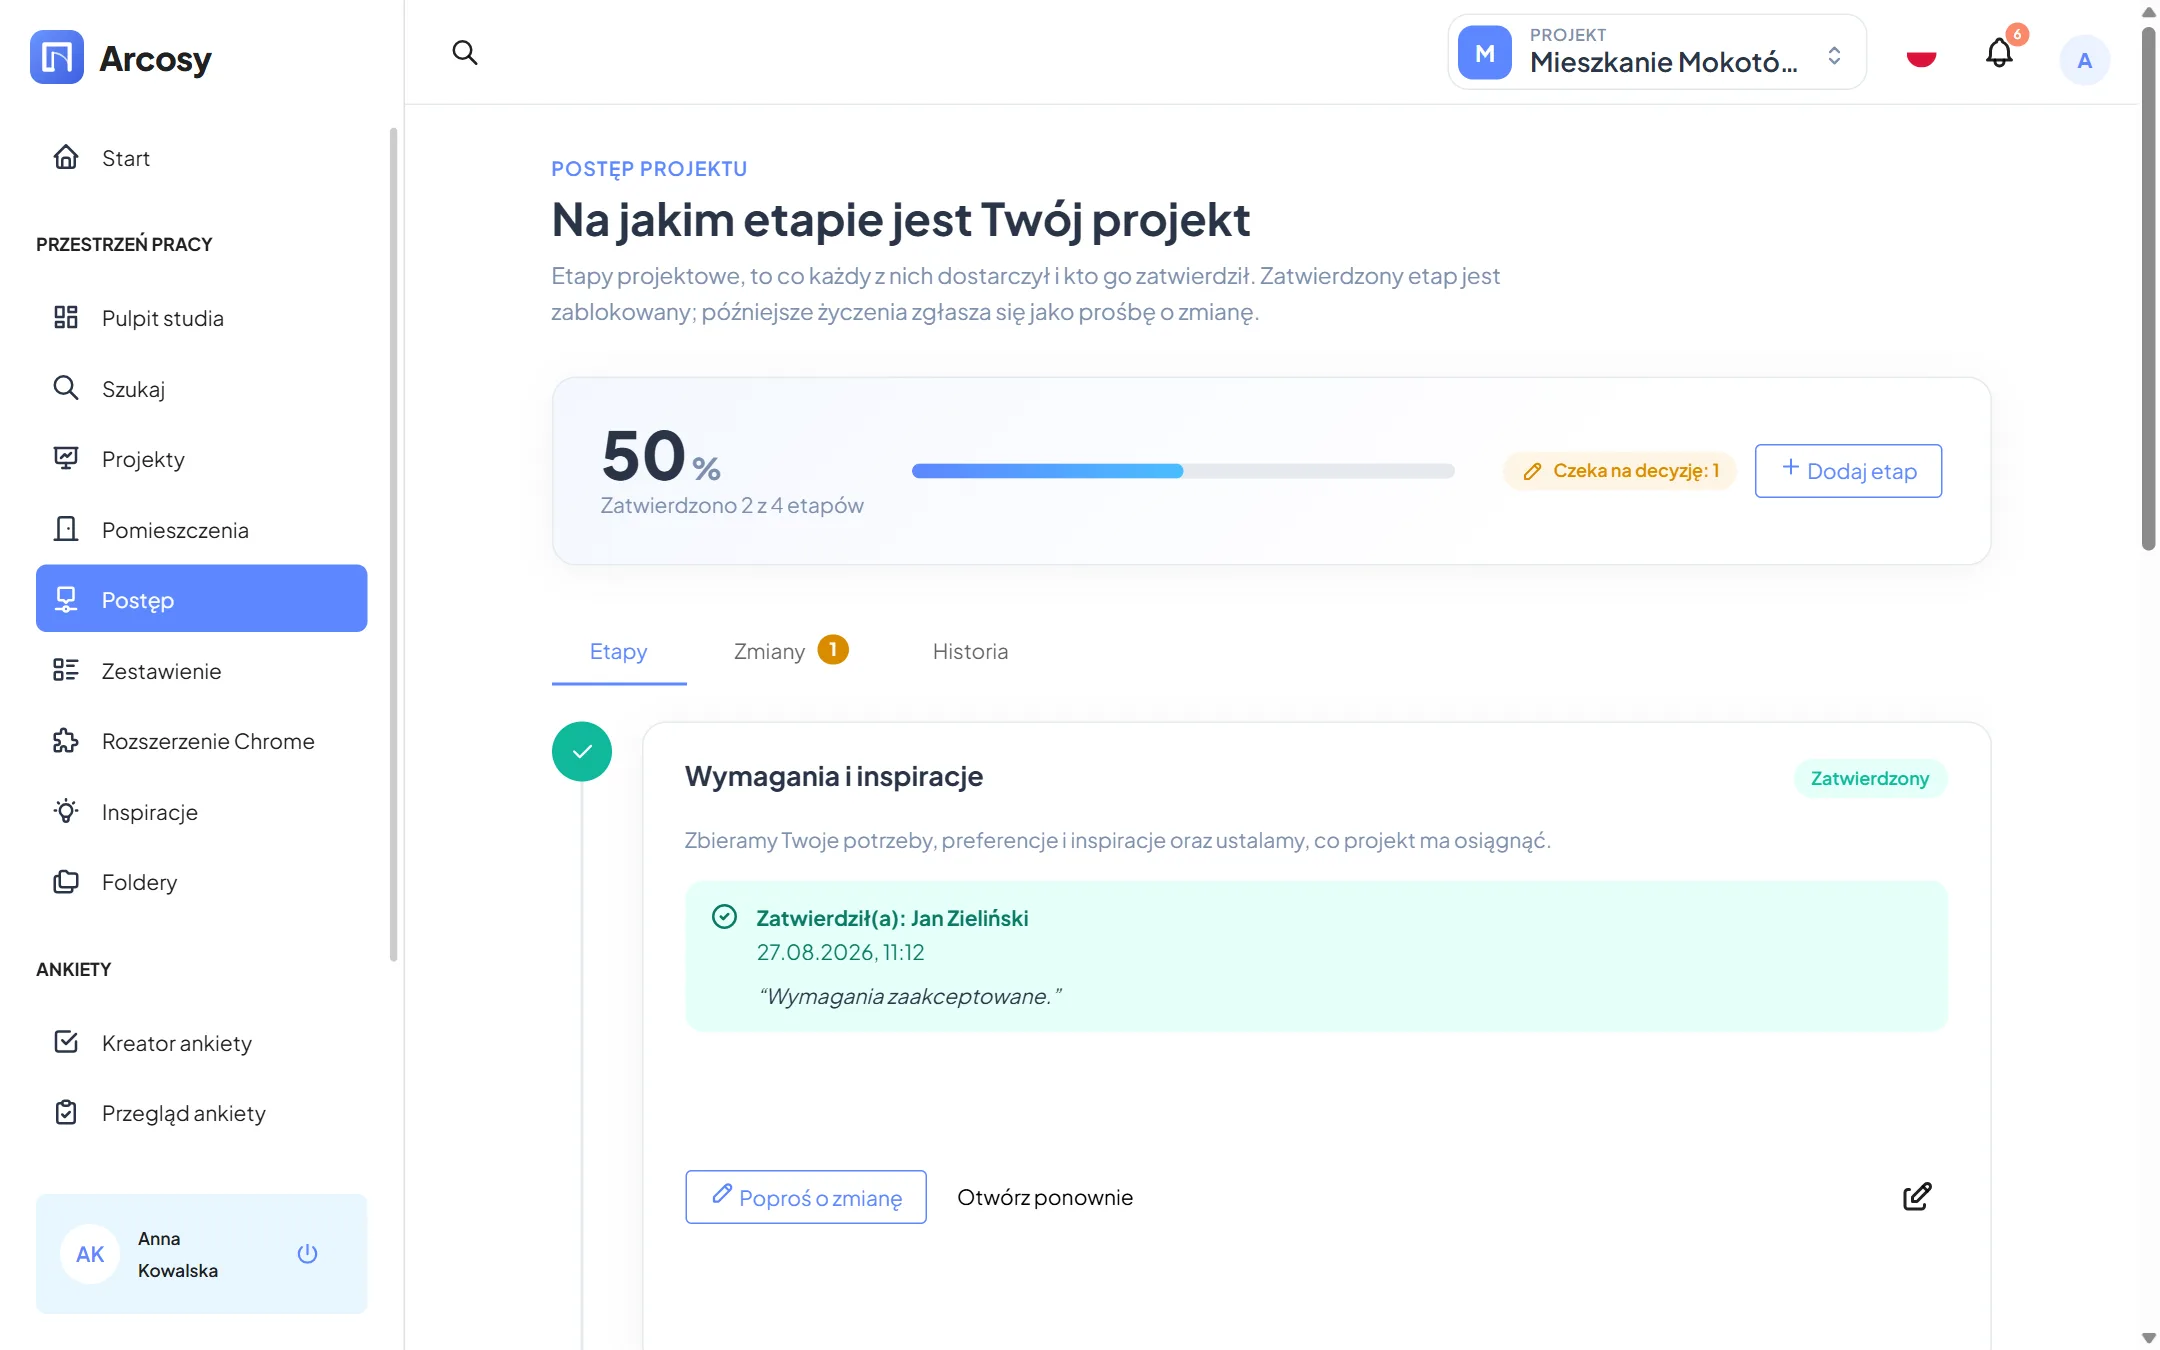Screen dimensions: 2160x1350
Task: Click the Rozszerzenie Chrome puzzle icon
Action: [66, 740]
